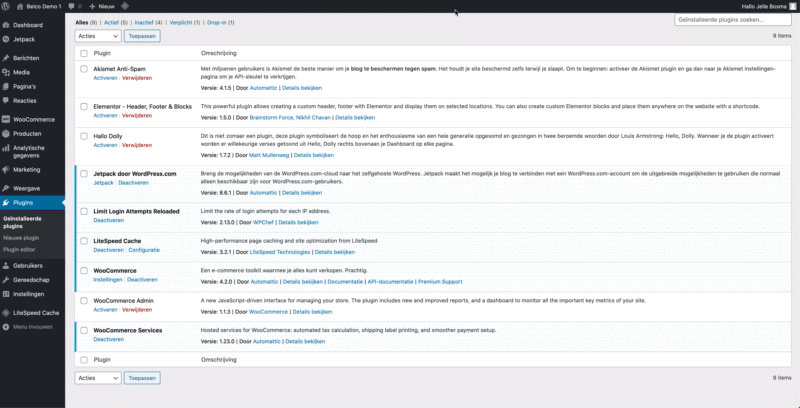Click the Plugins plug icon
Screen dimensions: 800x408
6,202
